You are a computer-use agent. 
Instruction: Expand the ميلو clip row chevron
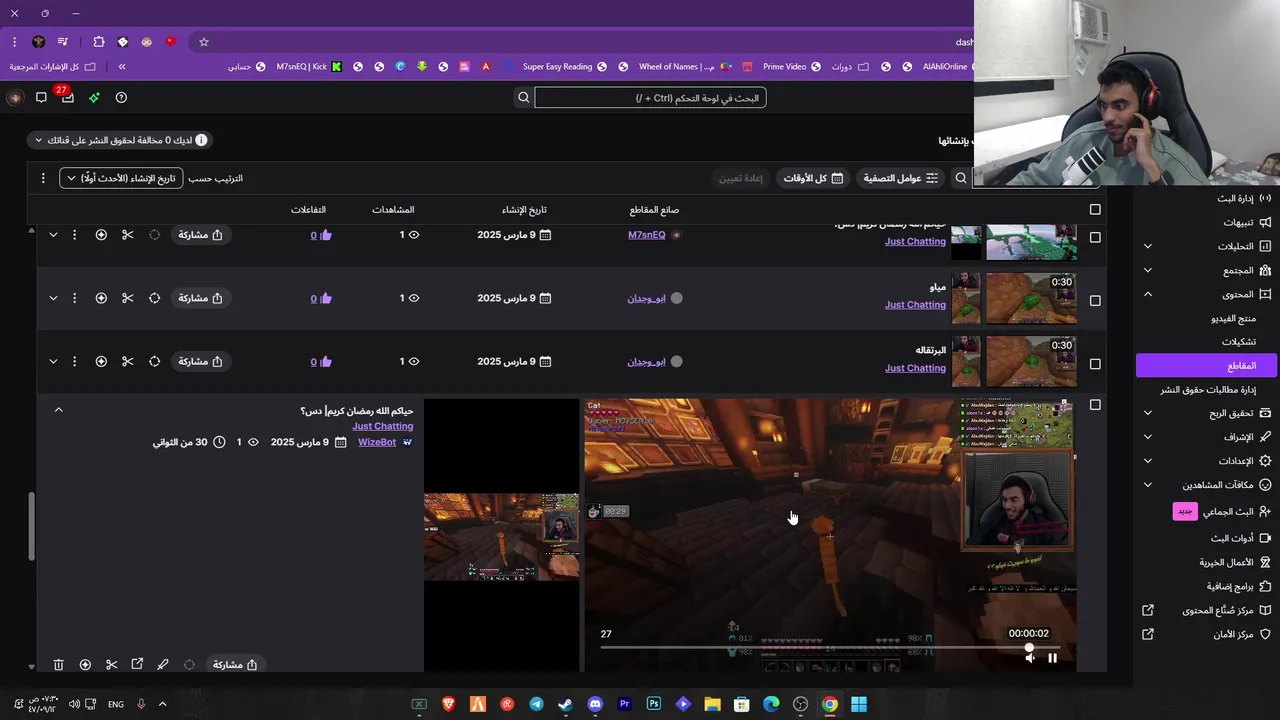point(53,298)
